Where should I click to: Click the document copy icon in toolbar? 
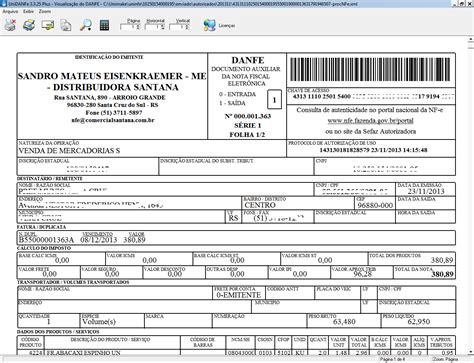tap(66, 26)
